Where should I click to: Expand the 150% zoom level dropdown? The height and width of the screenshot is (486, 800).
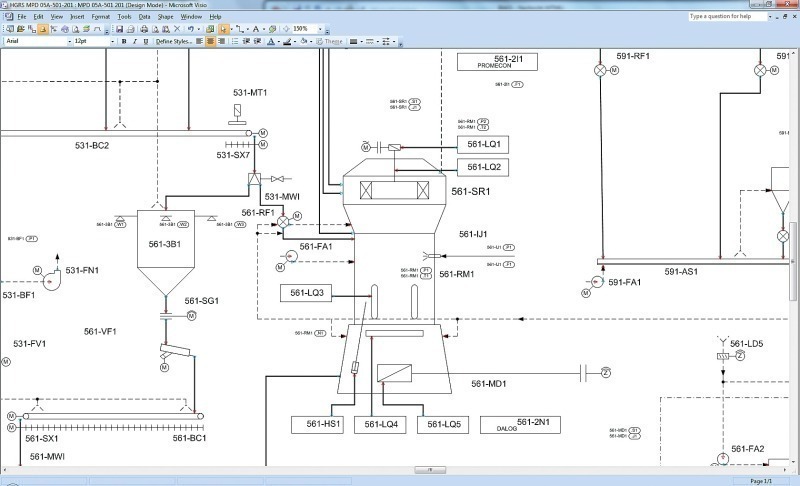pyautogui.click(x=320, y=29)
